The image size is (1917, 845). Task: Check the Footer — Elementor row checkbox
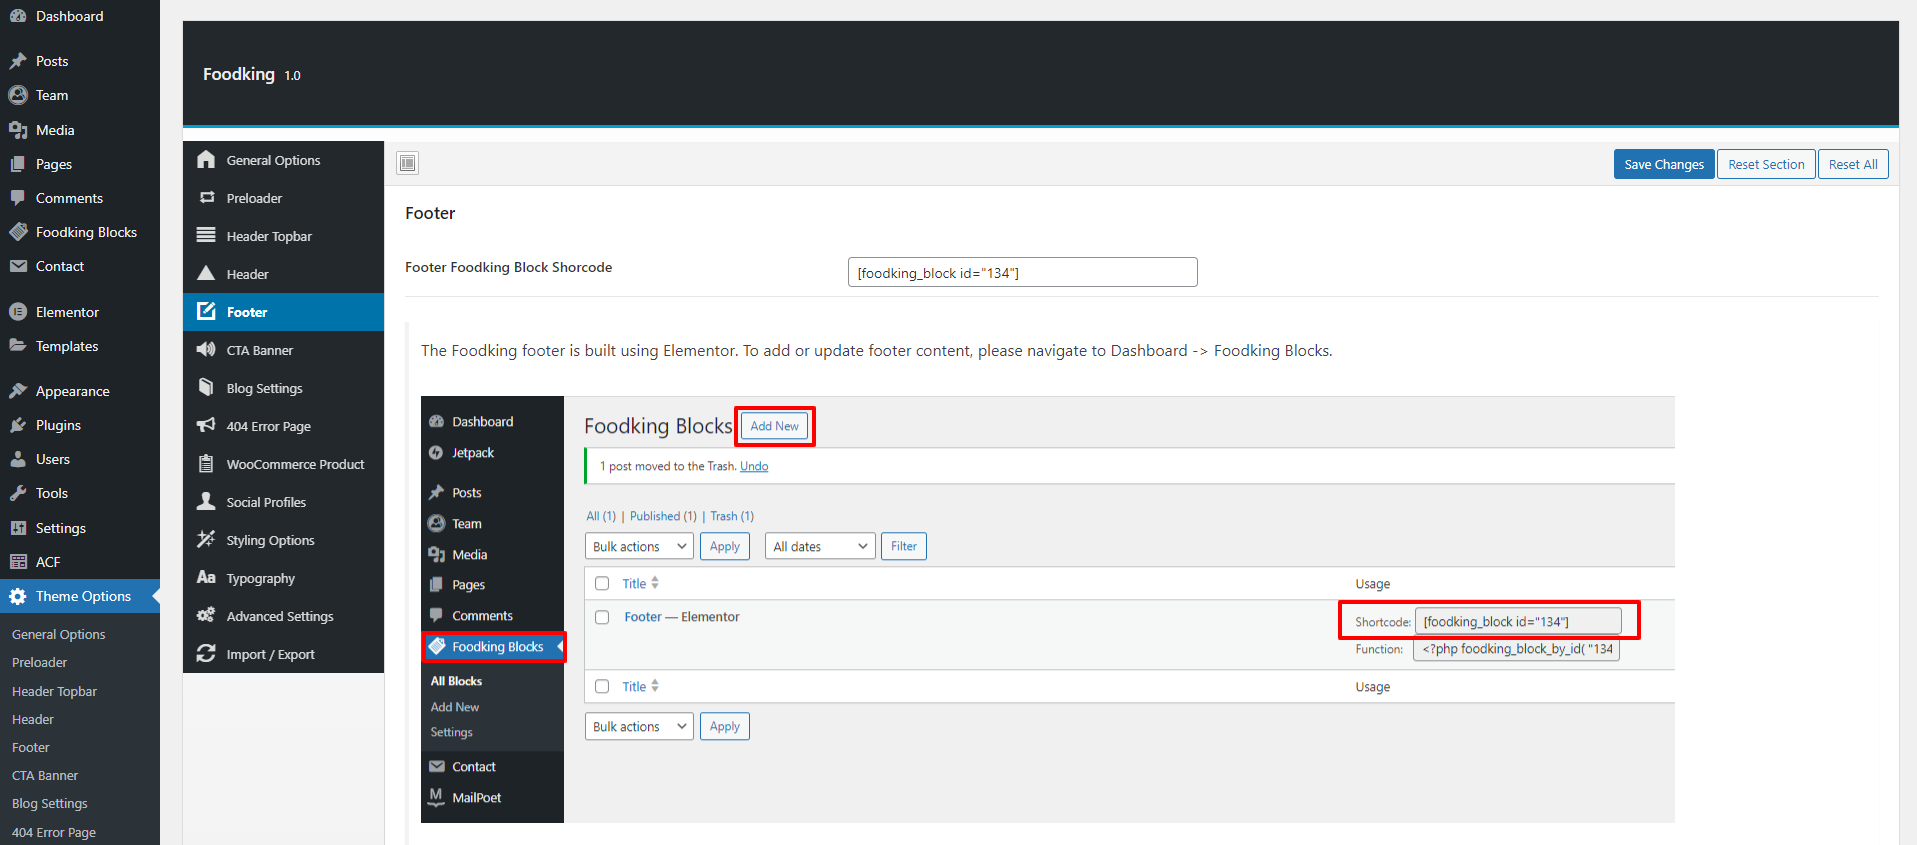pyautogui.click(x=602, y=617)
